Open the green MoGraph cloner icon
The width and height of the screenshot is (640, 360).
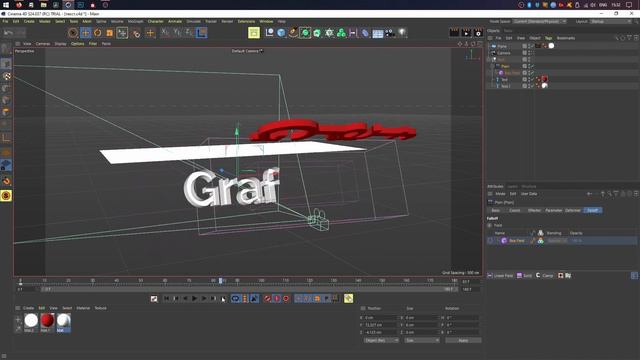341,33
